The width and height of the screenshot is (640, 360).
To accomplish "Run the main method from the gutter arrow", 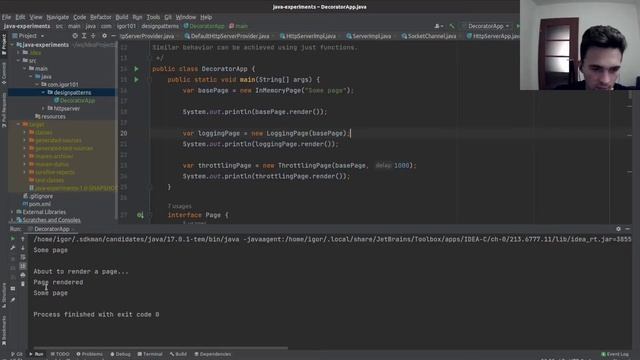I will point(136,80).
